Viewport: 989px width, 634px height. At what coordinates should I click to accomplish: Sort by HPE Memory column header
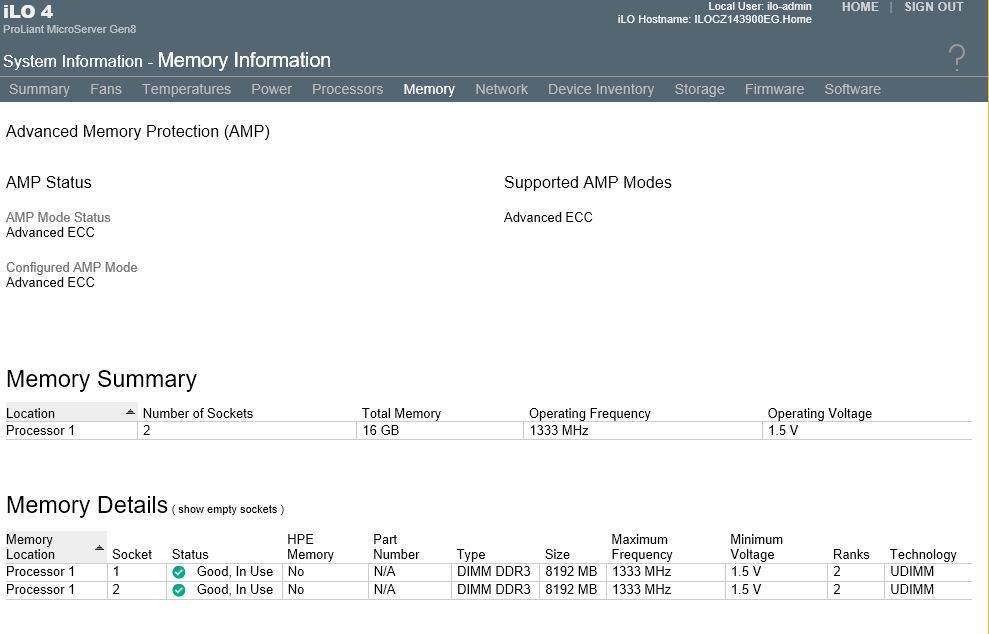click(310, 547)
